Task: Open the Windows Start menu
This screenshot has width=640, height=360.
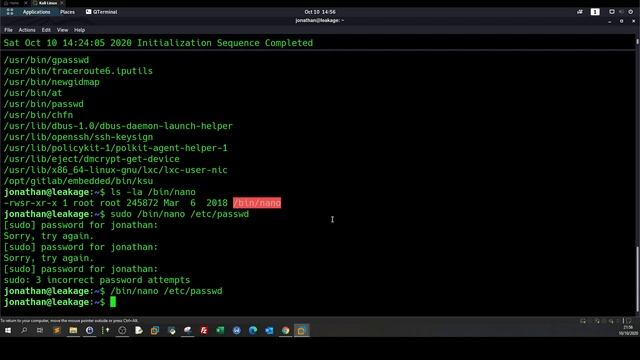Action: pos(8,331)
